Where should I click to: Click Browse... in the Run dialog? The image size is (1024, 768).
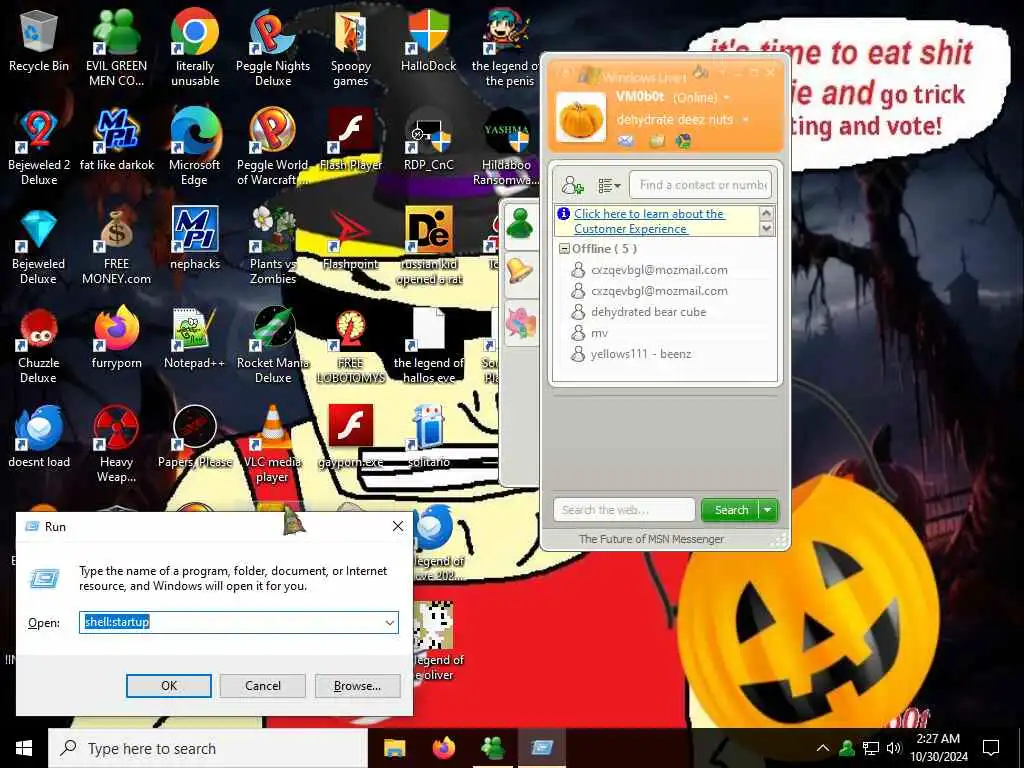pos(357,686)
